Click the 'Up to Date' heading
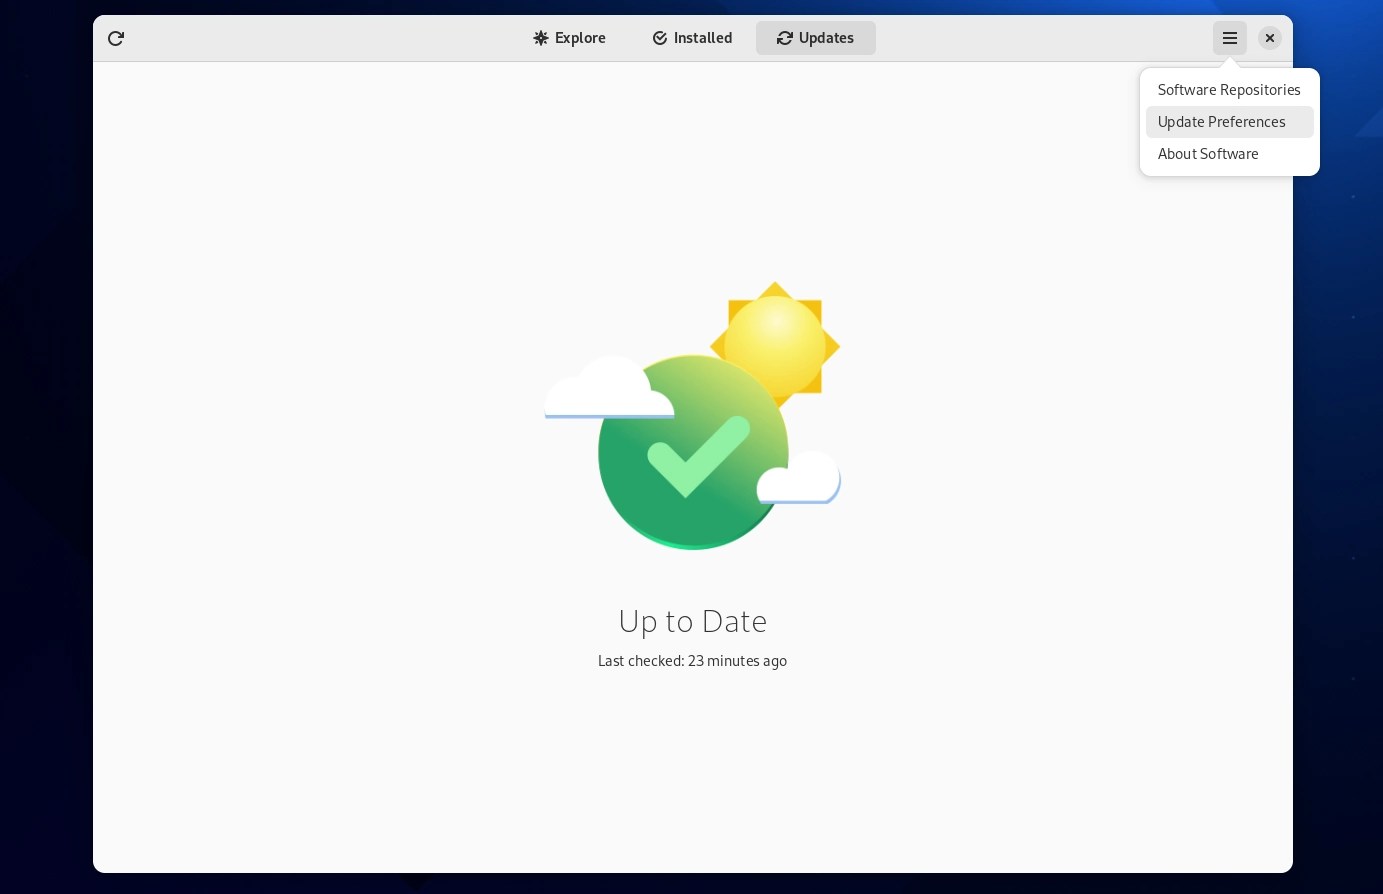Screen dimensions: 1383x894 pos(692,621)
